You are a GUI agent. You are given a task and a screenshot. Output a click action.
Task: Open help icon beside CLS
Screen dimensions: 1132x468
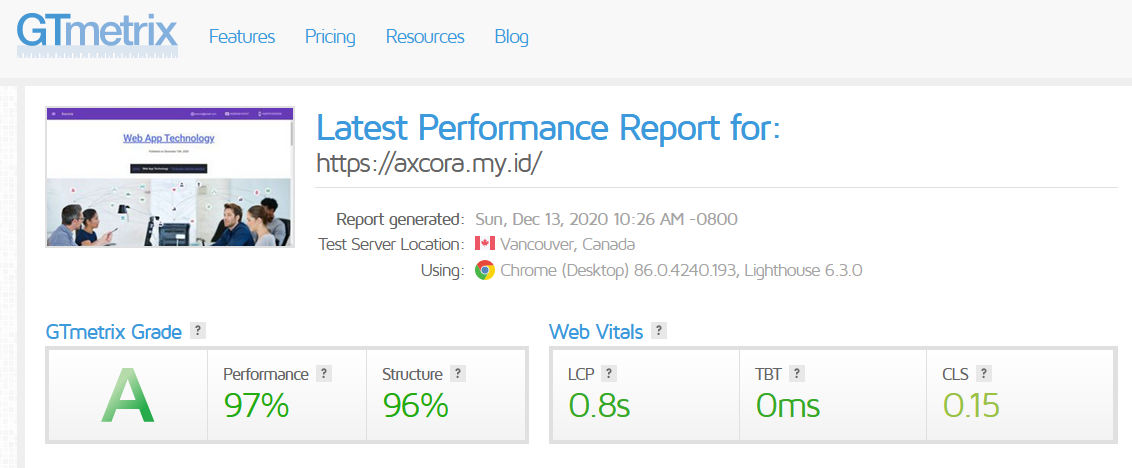tap(983, 373)
